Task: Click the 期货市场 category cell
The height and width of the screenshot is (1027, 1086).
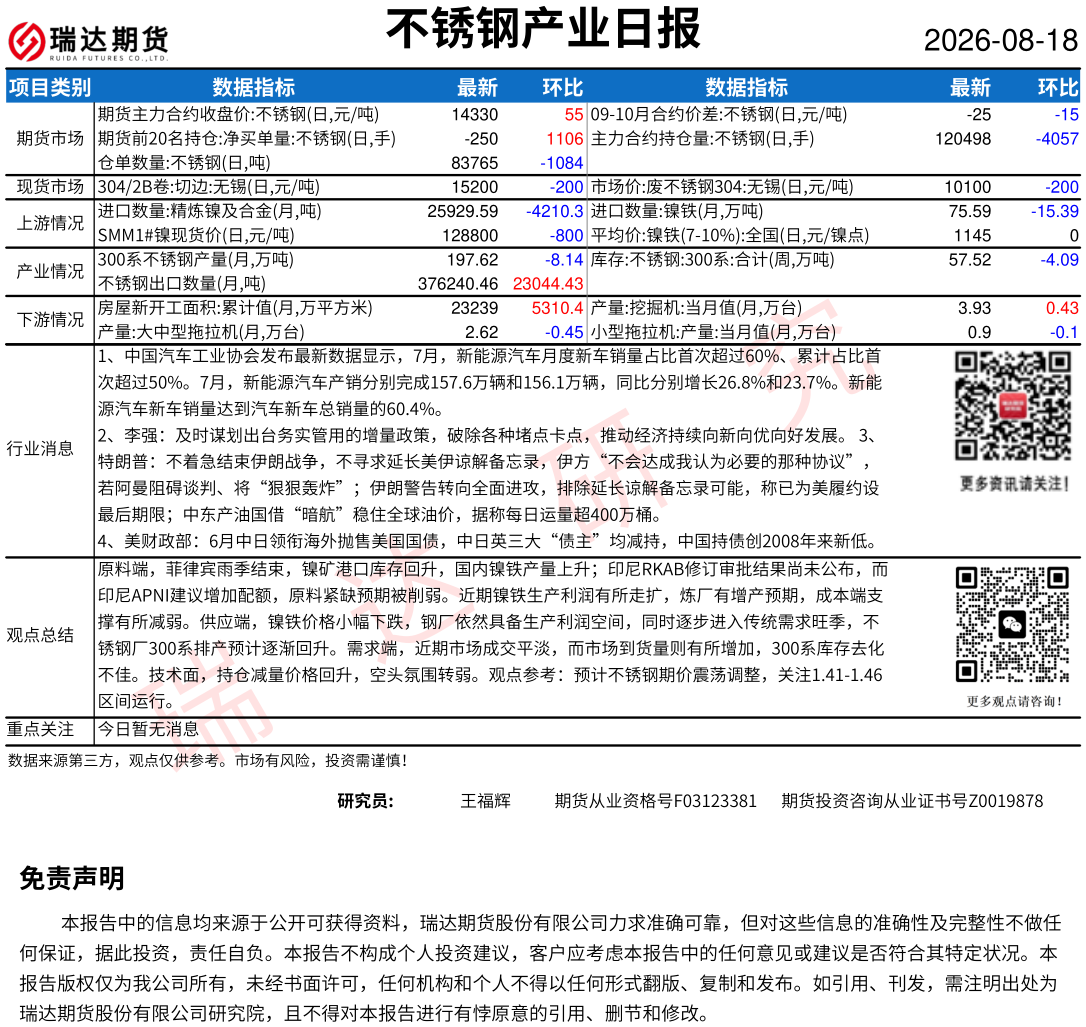Action: 50,139
